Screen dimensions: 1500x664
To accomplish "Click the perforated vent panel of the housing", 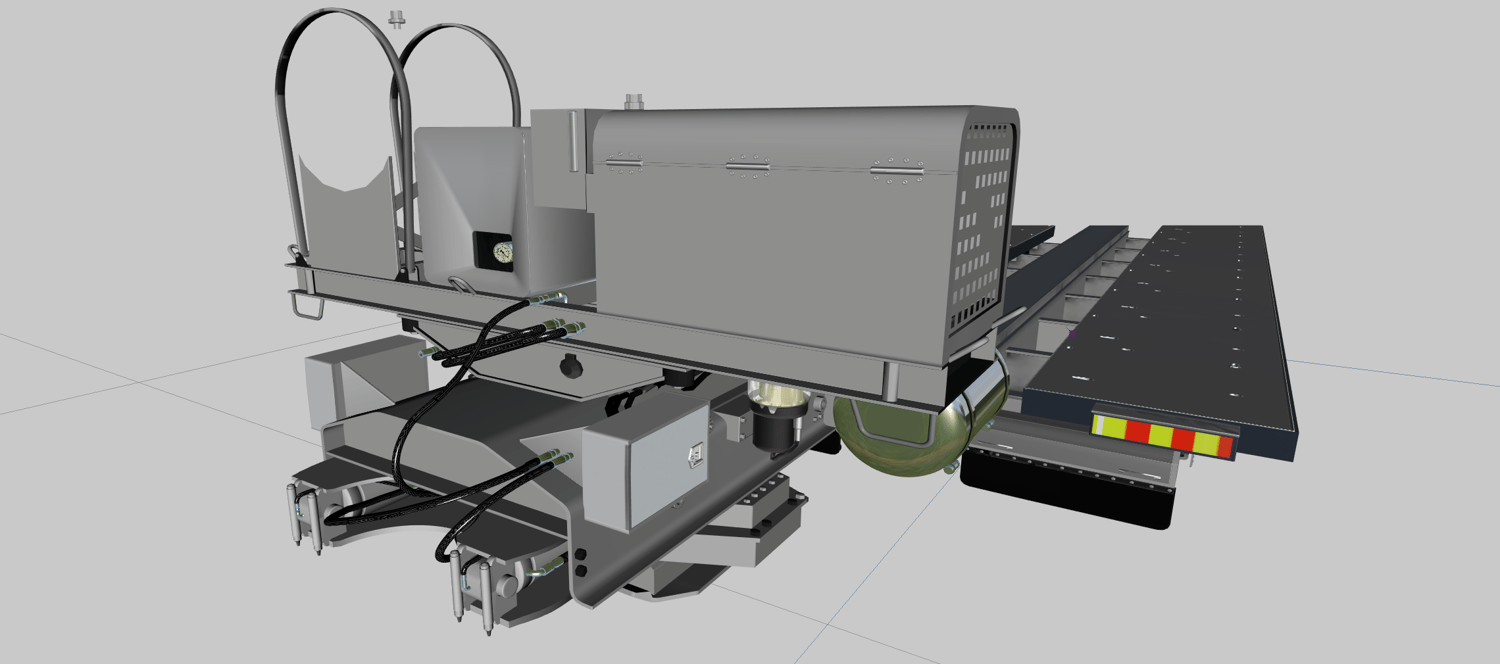I will (x=982, y=226).
